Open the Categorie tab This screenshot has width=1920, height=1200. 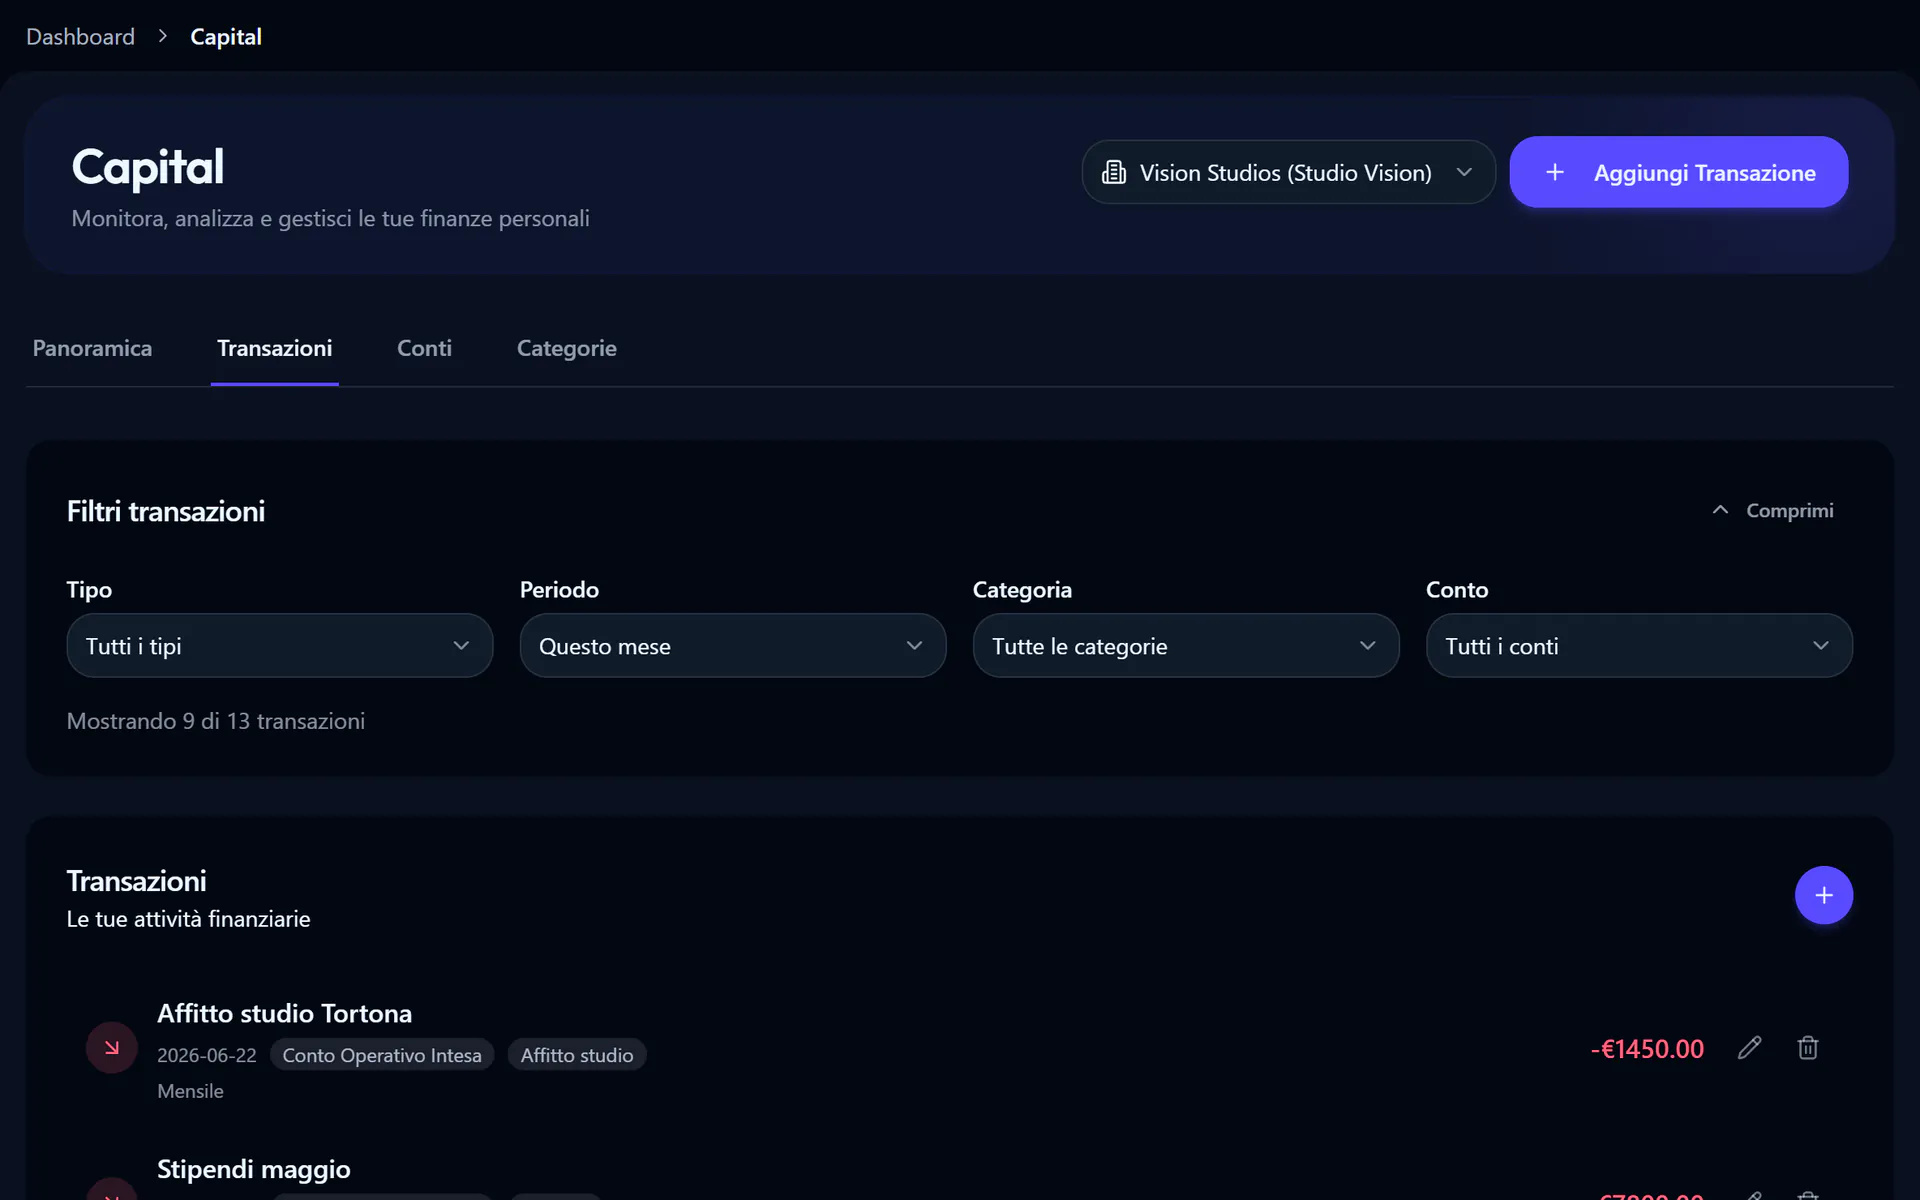(x=566, y=348)
